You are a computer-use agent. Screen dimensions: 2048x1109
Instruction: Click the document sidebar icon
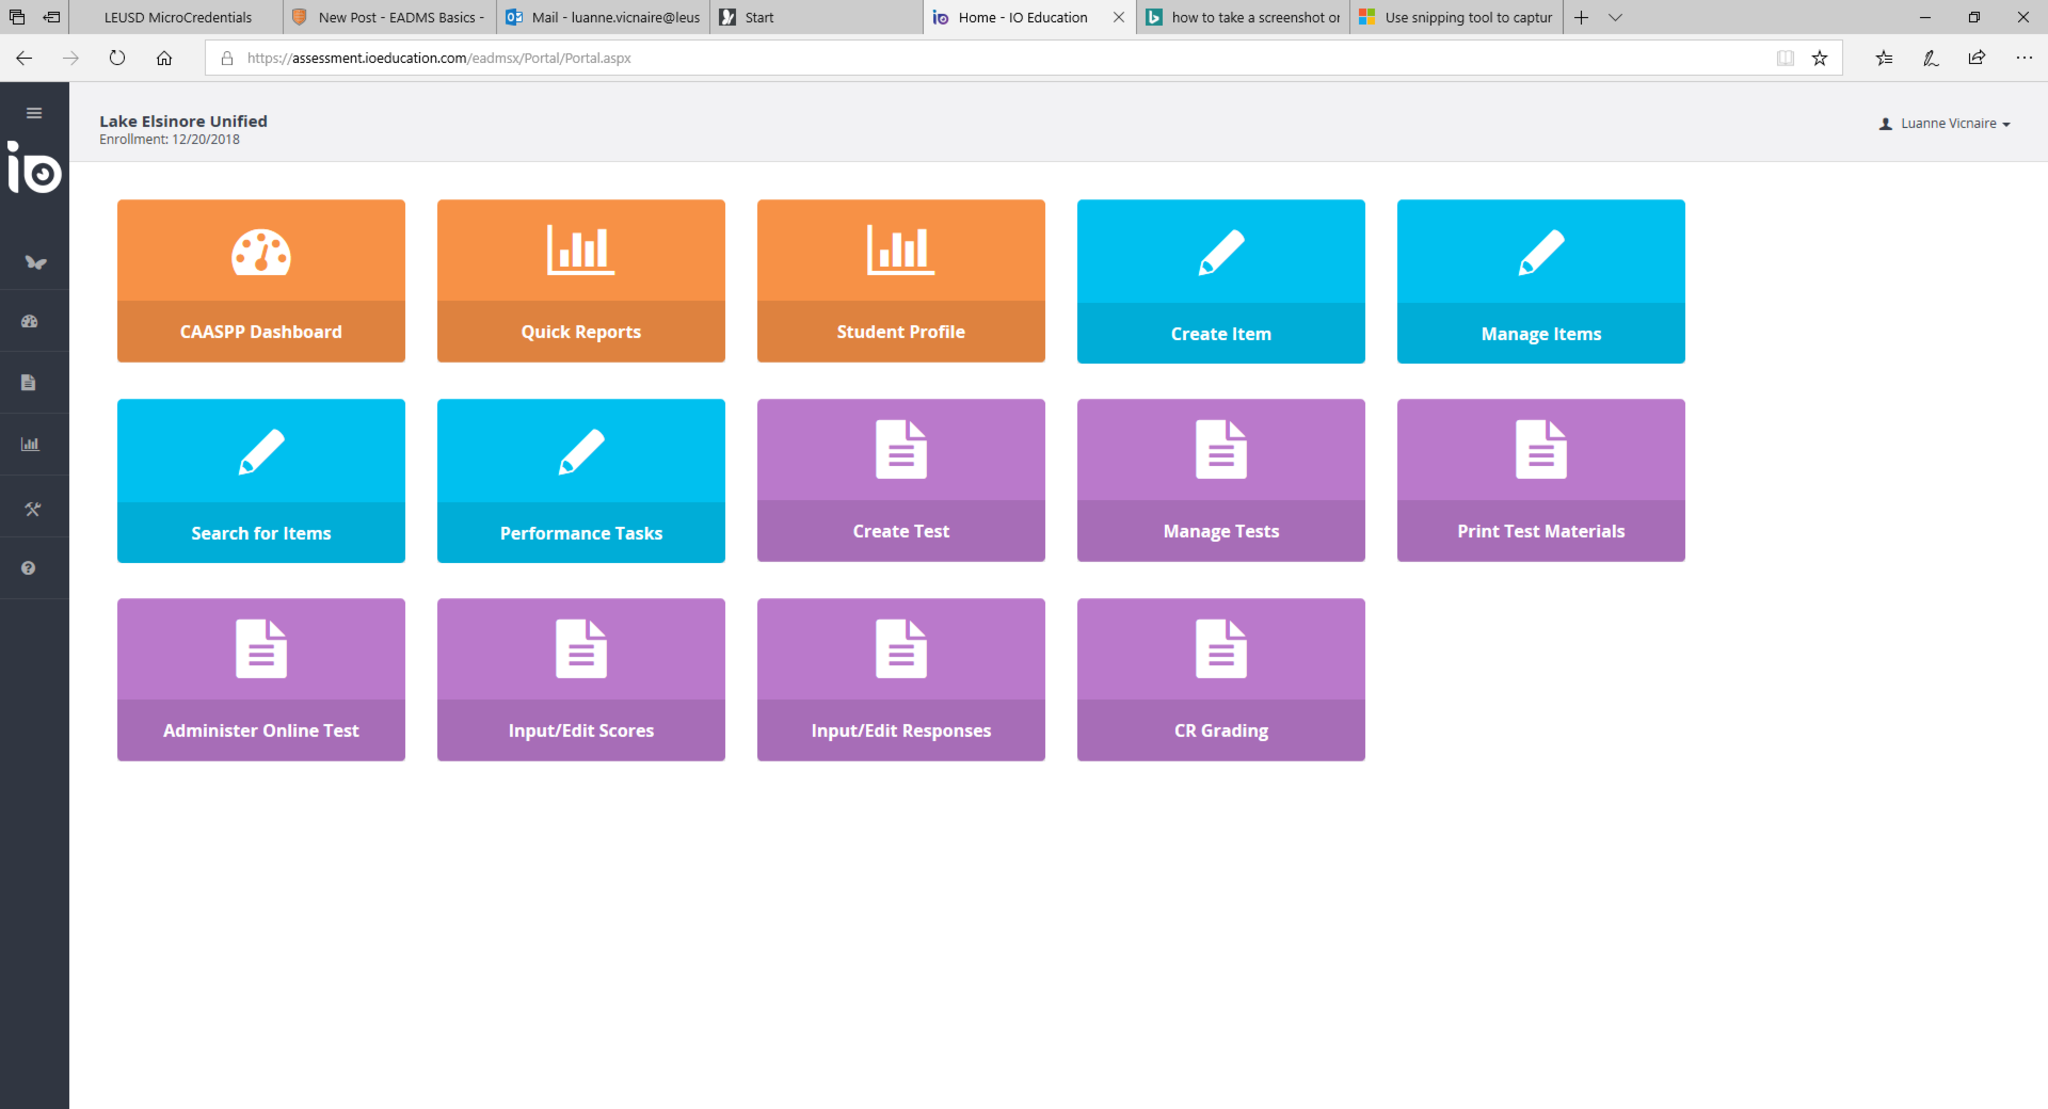tap(29, 382)
